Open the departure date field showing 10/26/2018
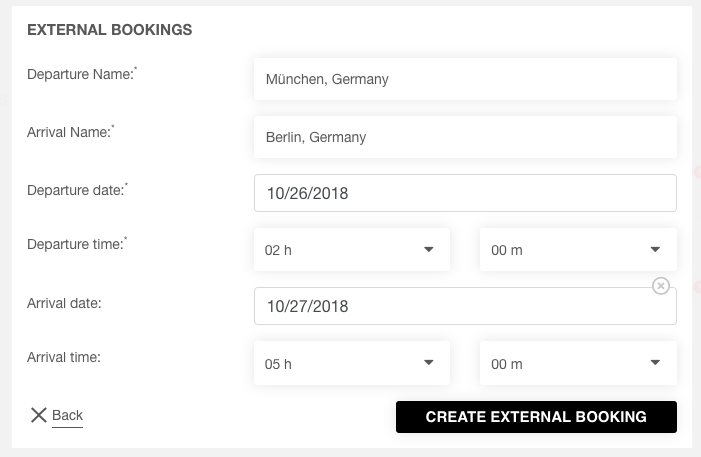 pyautogui.click(x=465, y=193)
